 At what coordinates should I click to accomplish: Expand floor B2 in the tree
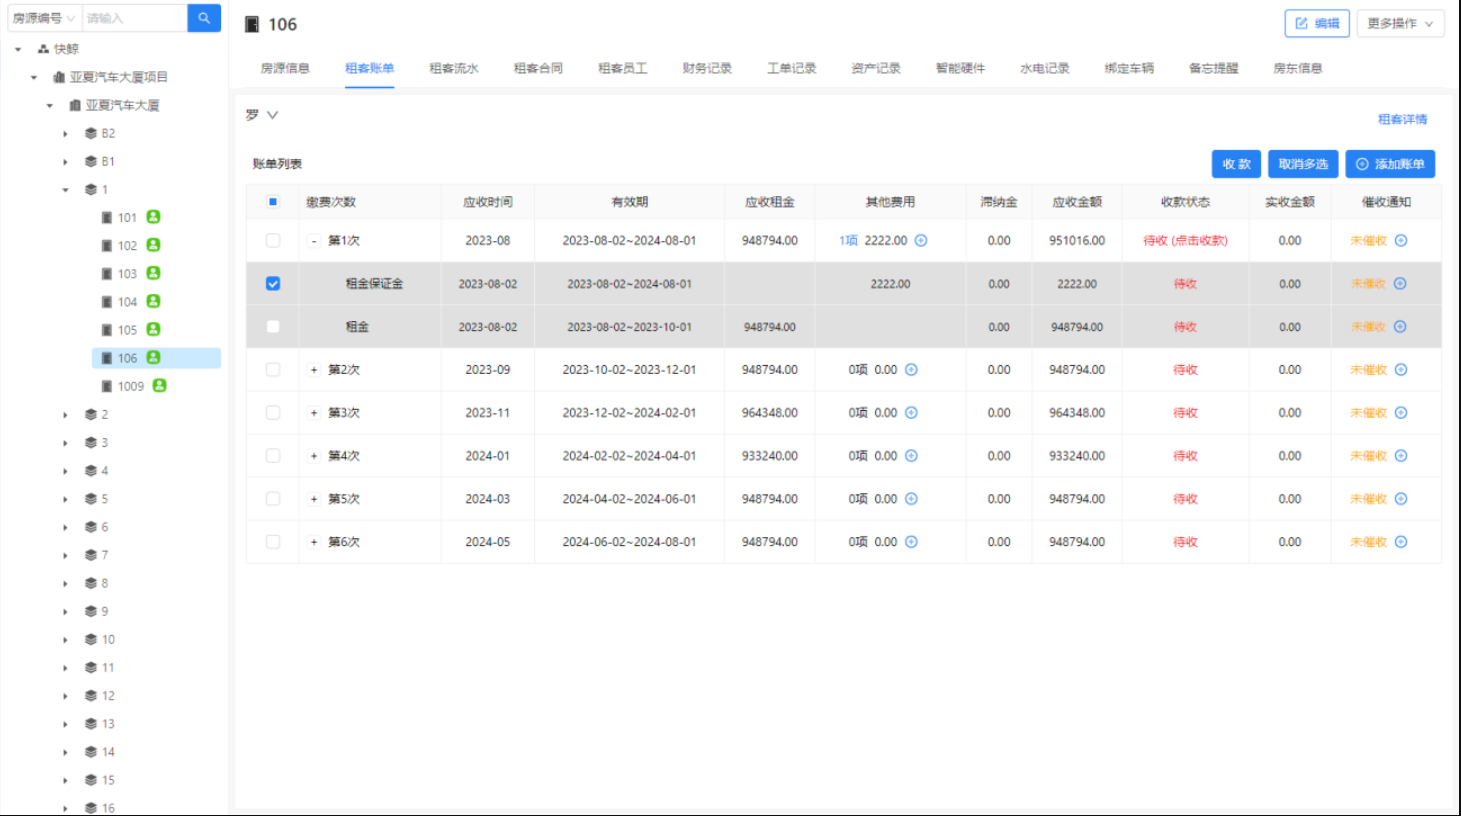click(x=66, y=134)
